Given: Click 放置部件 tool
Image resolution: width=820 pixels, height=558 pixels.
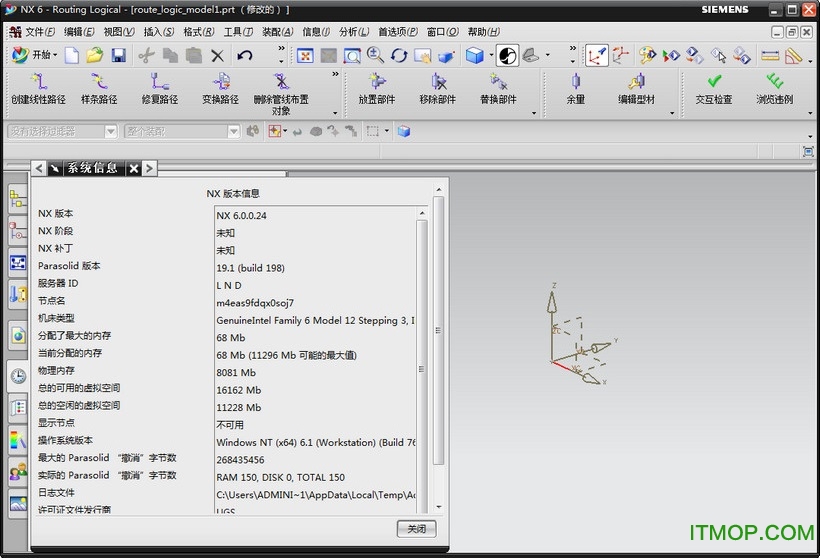Looking at the screenshot, I should [377, 89].
